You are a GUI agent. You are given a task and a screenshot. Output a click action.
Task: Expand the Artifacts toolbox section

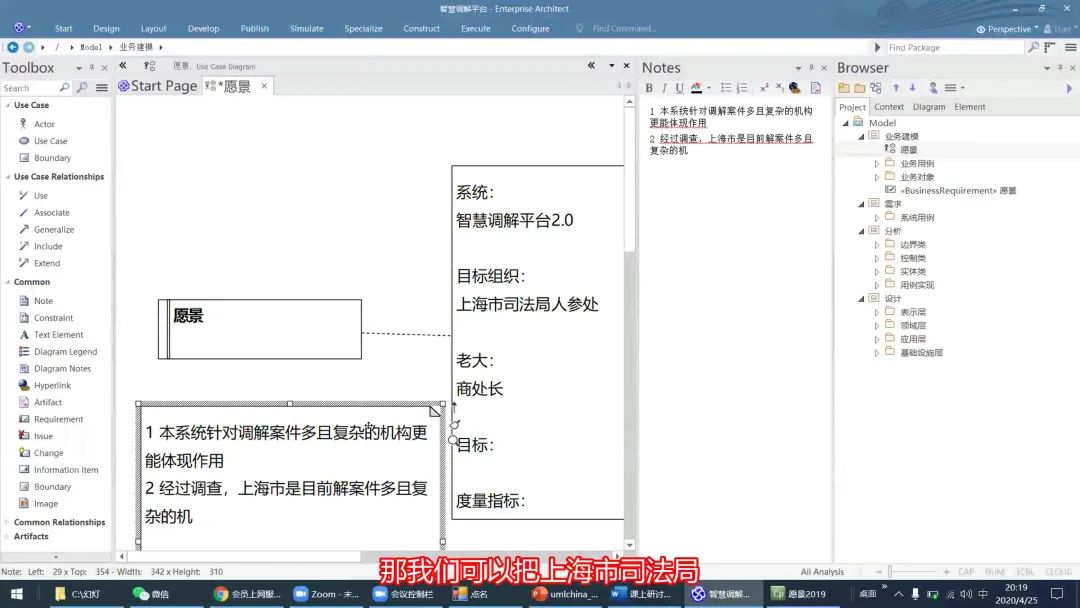click(x=8, y=536)
